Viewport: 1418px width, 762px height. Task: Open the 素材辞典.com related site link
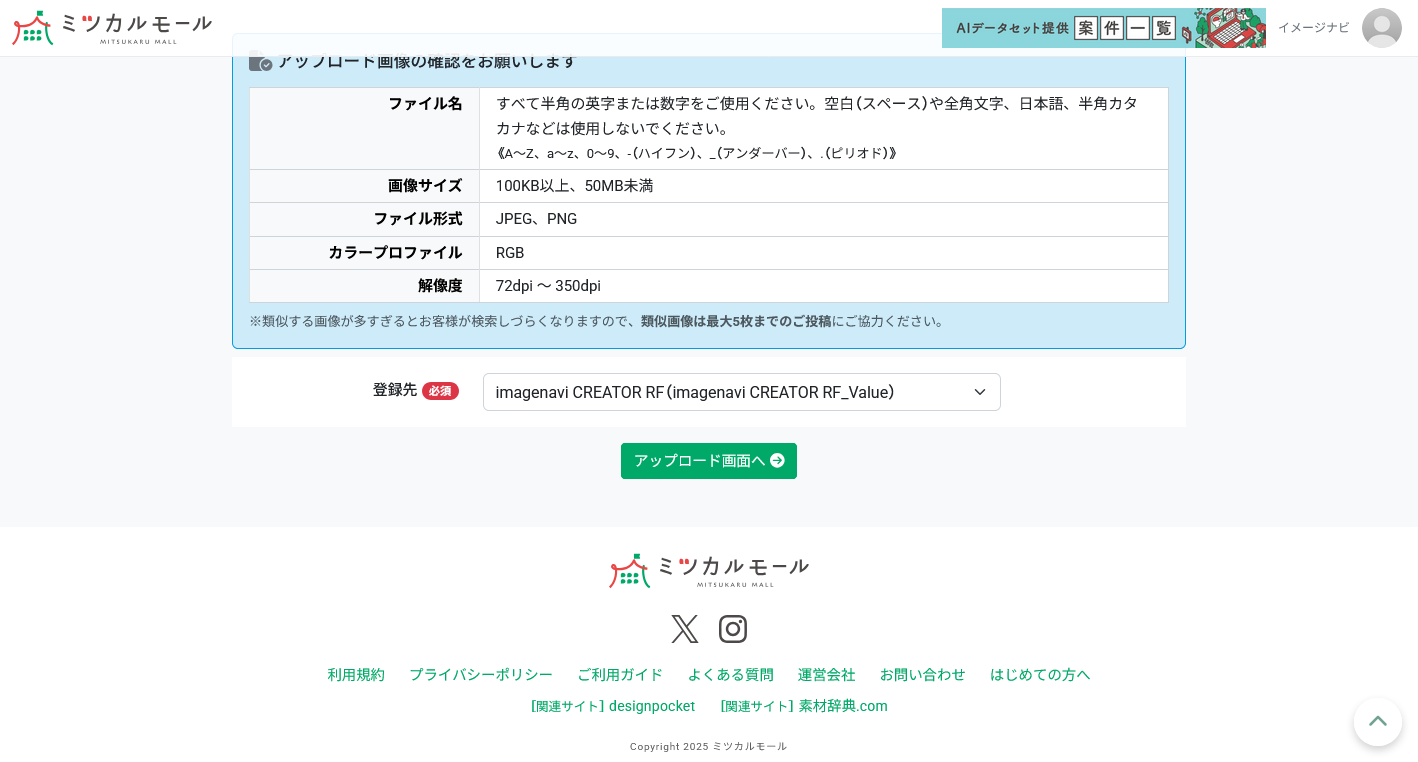click(x=804, y=706)
